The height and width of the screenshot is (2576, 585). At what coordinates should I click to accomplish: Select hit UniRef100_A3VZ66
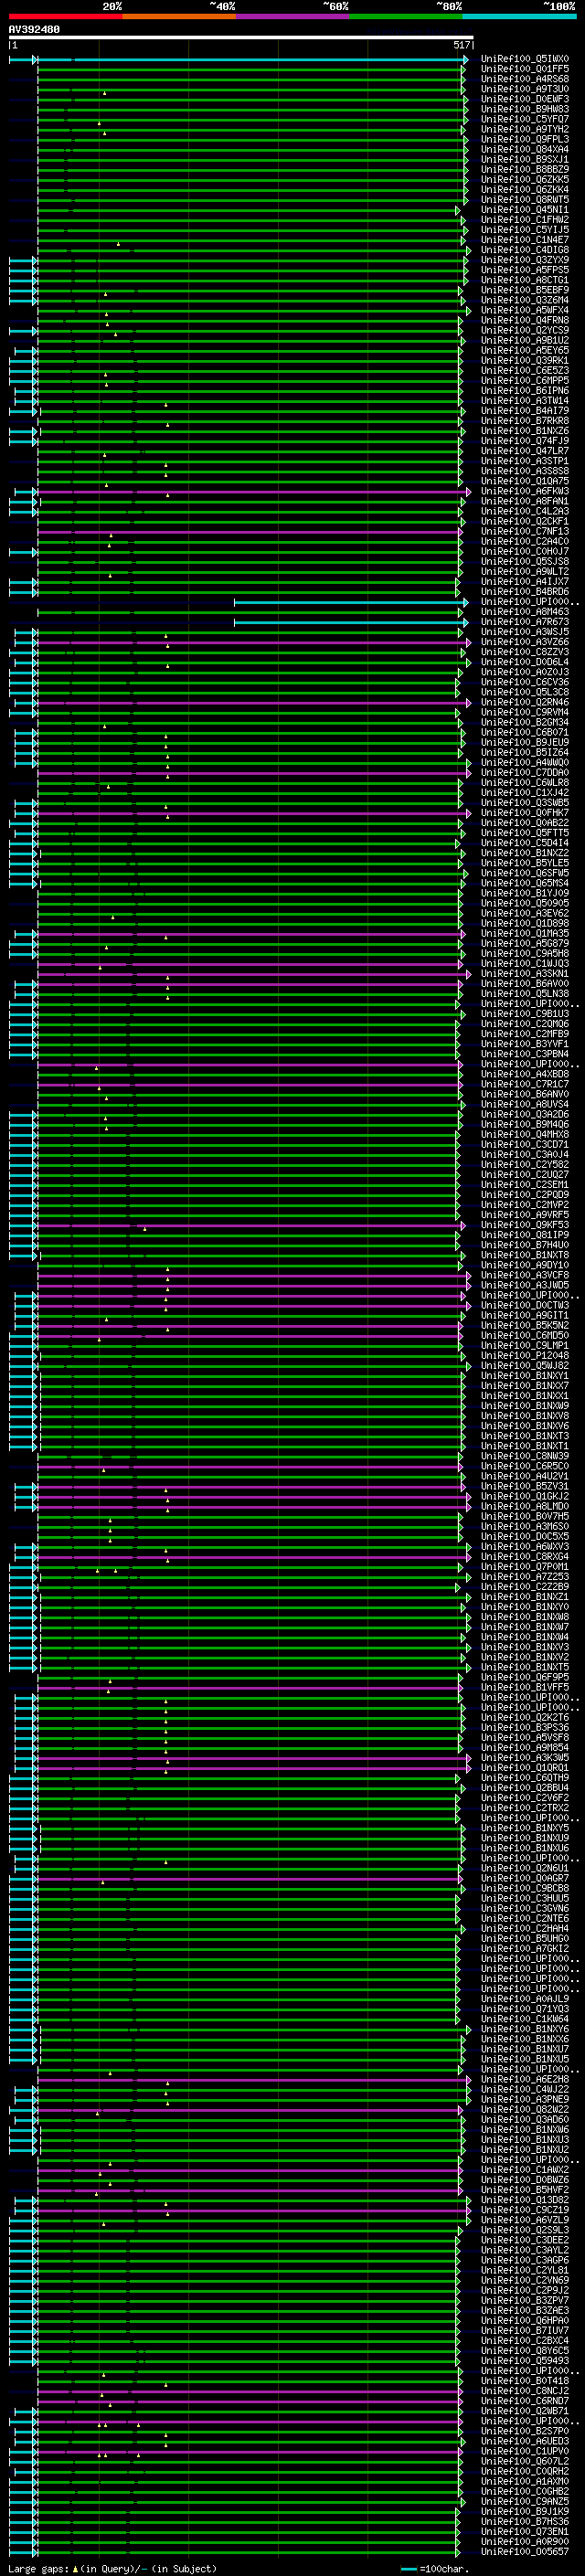pyautogui.click(x=525, y=642)
